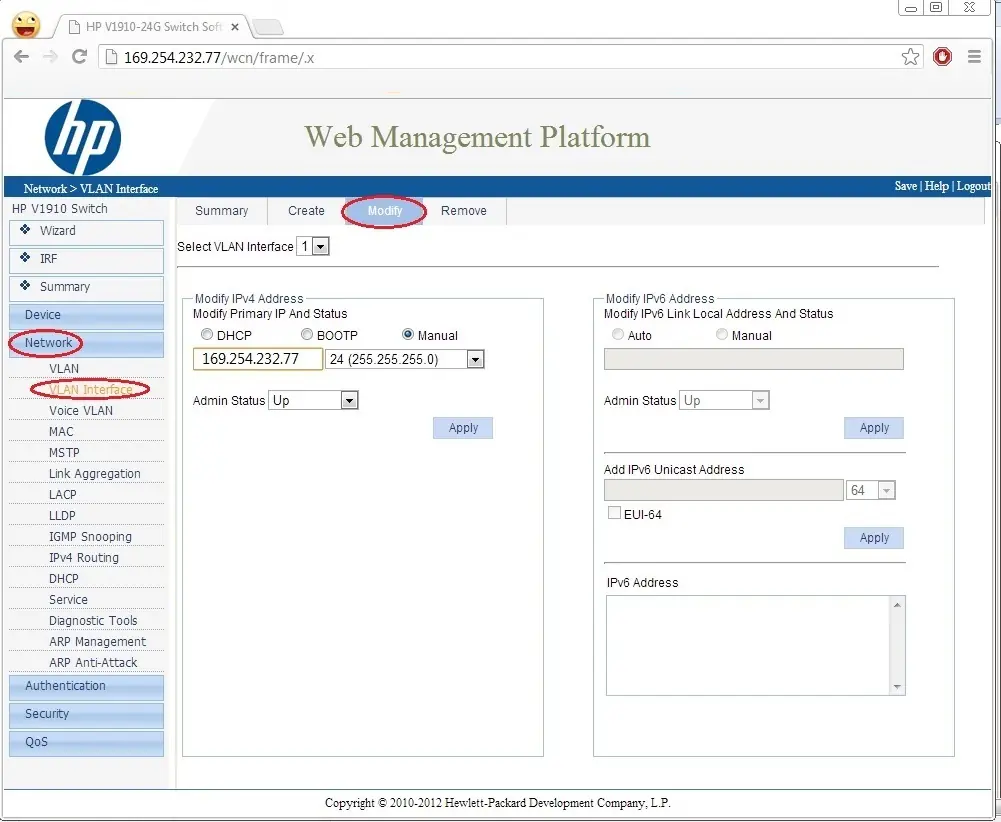This screenshot has width=1001, height=822.
Task: Check the EUI-64 checkbox
Action: point(614,513)
